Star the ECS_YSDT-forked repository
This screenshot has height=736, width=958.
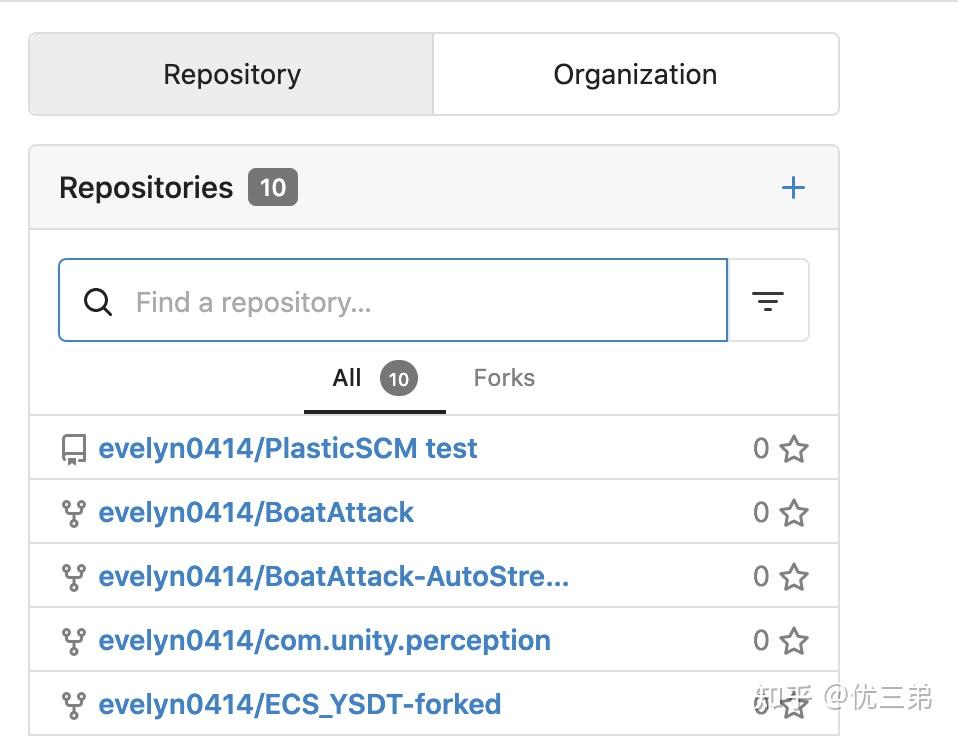(x=794, y=705)
